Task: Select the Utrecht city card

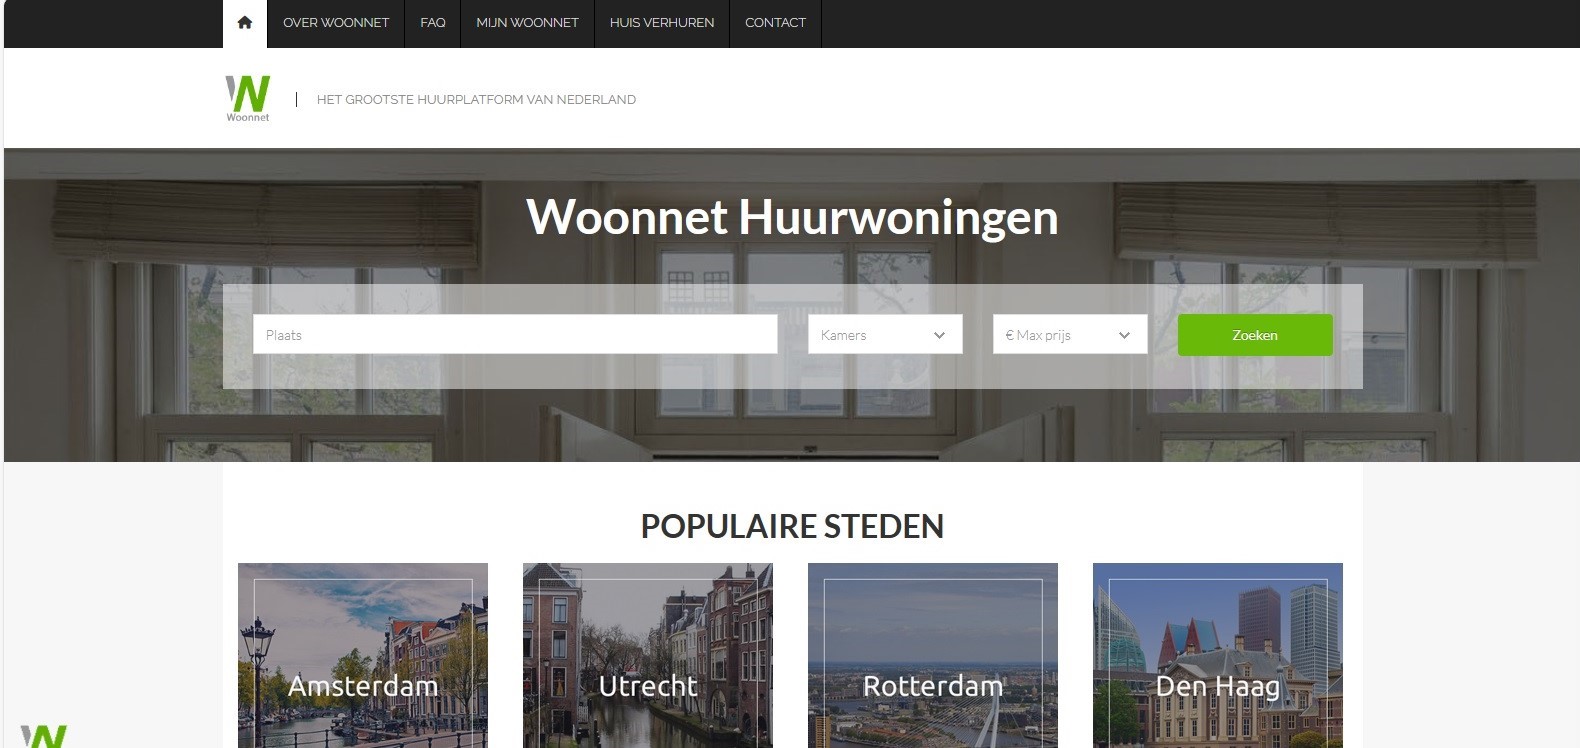Action: [x=648, y=655]
